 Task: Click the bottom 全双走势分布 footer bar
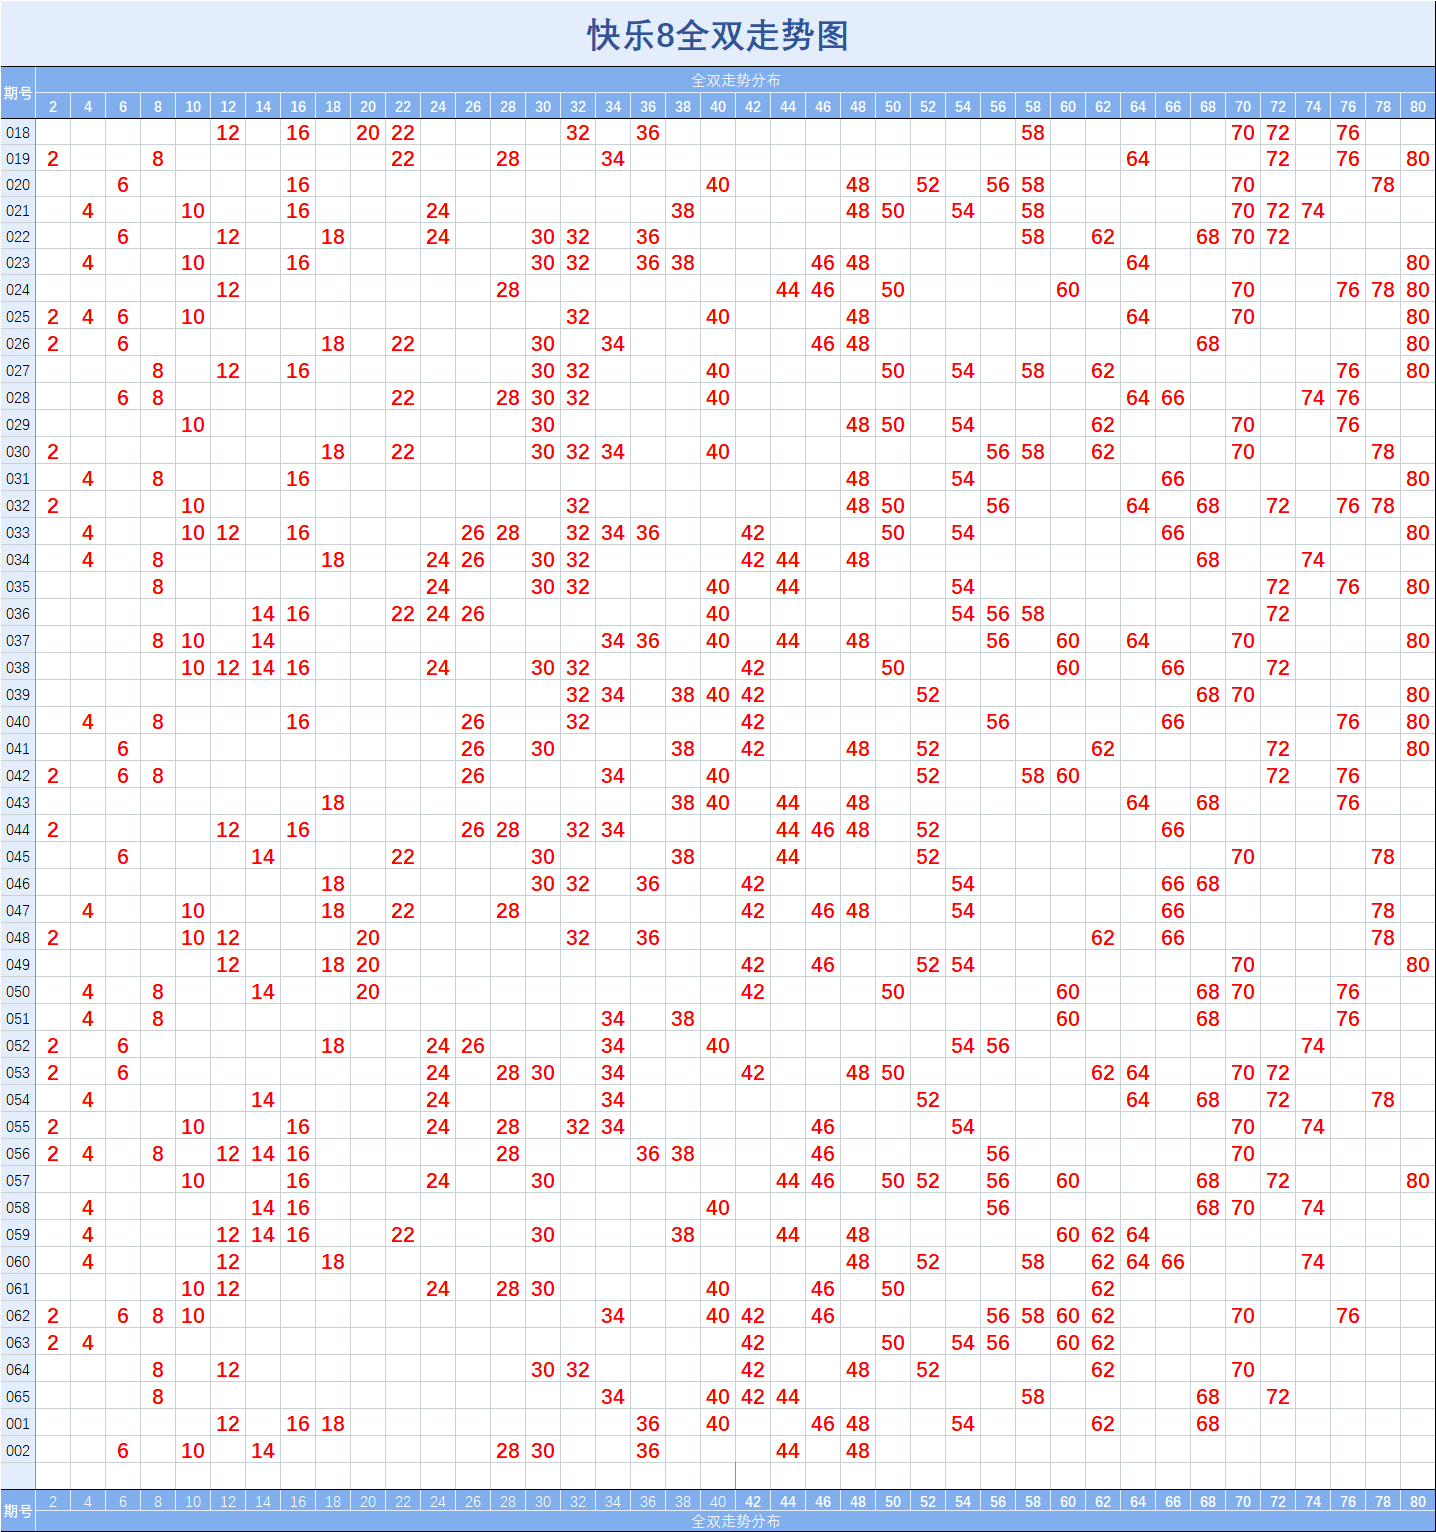point(735,1521)
